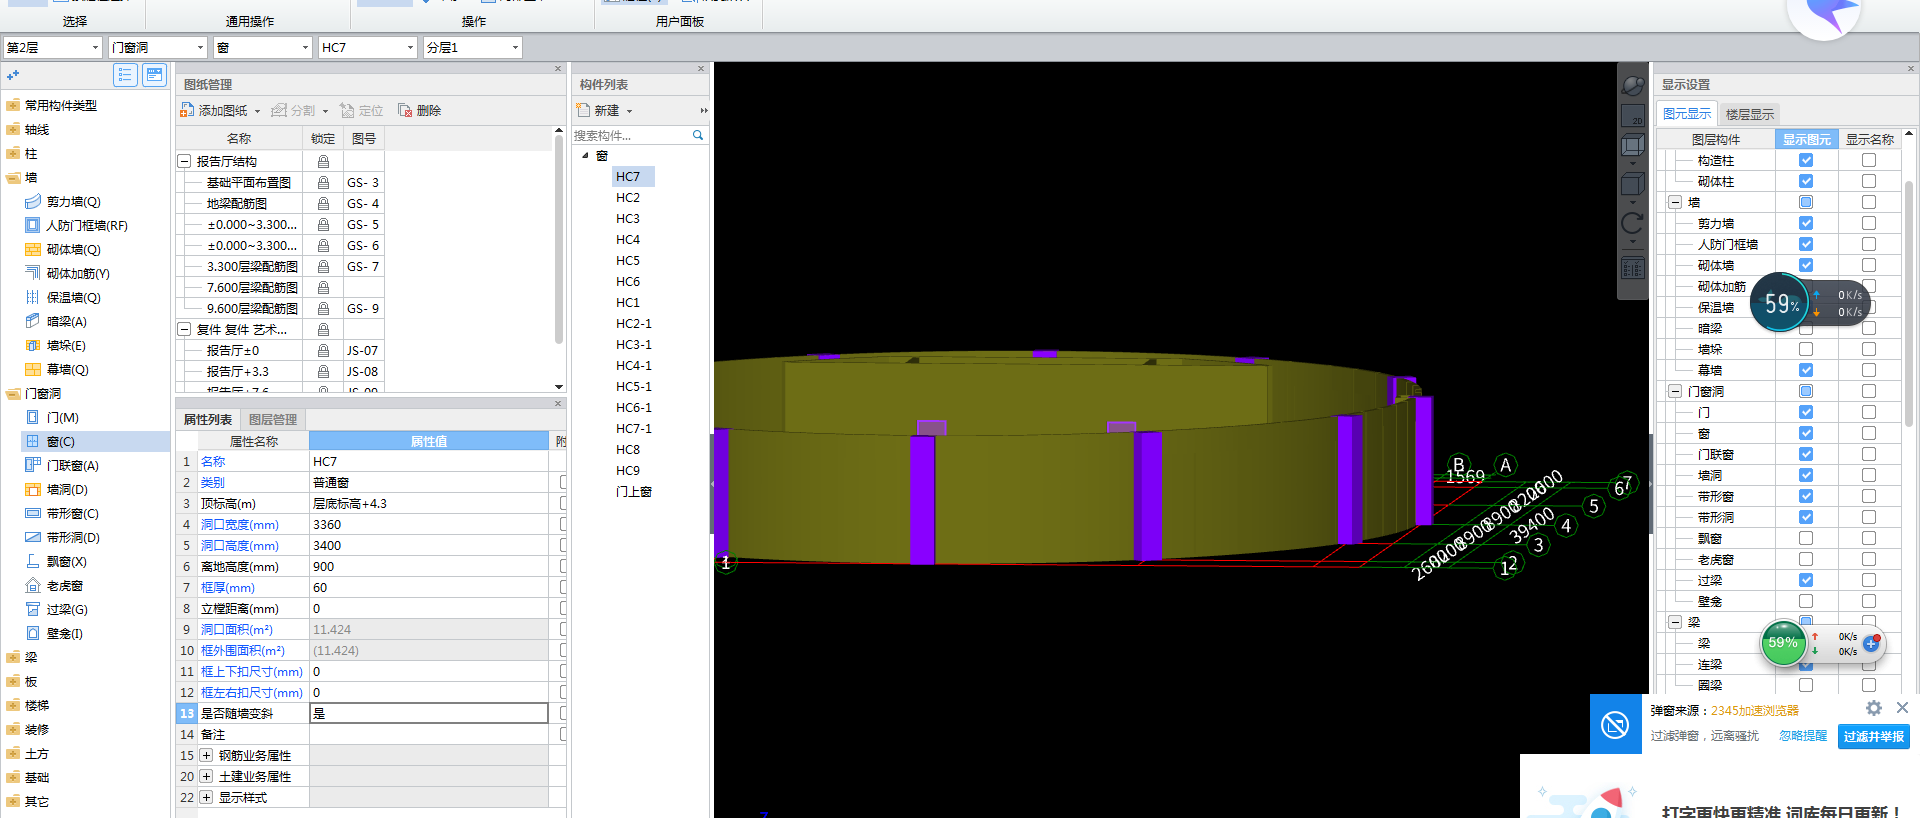Click the 洞口宽度 value field 3360

[429, 524]
